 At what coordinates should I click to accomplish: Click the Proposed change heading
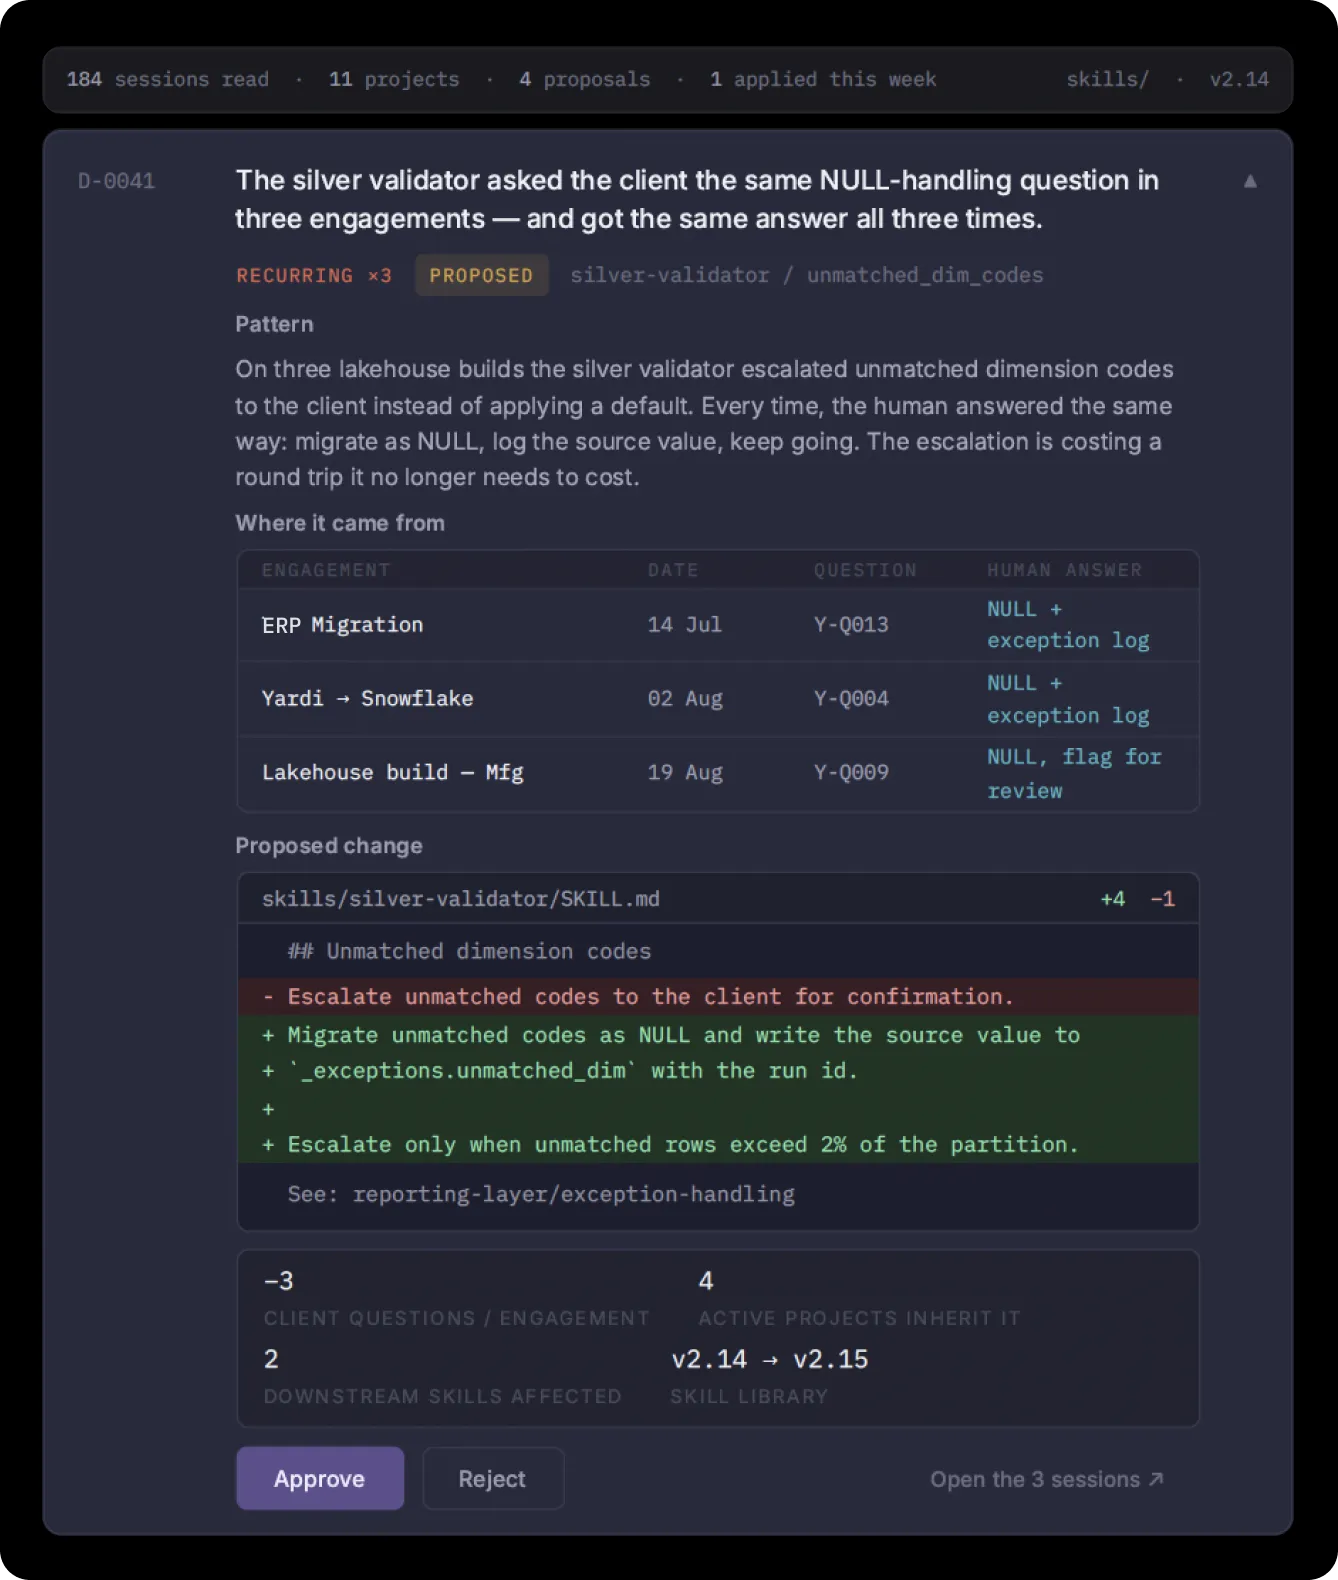(x=329, y=846)
